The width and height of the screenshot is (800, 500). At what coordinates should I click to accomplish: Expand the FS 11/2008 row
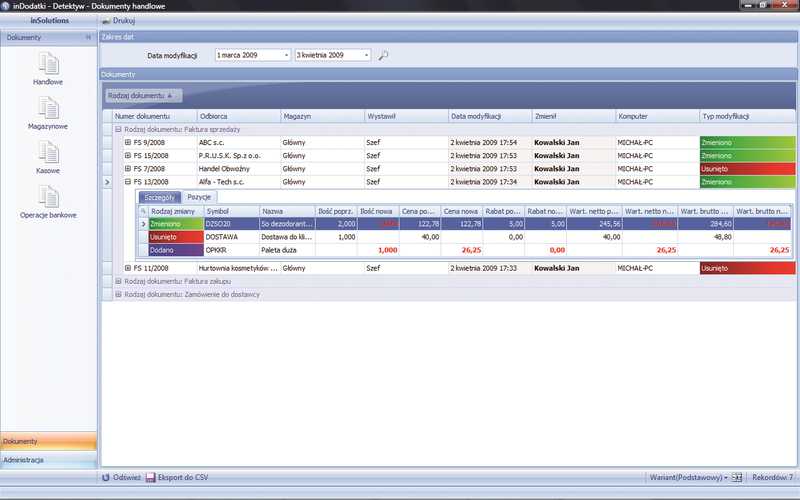pyautogui.click(x=128, y=268)
